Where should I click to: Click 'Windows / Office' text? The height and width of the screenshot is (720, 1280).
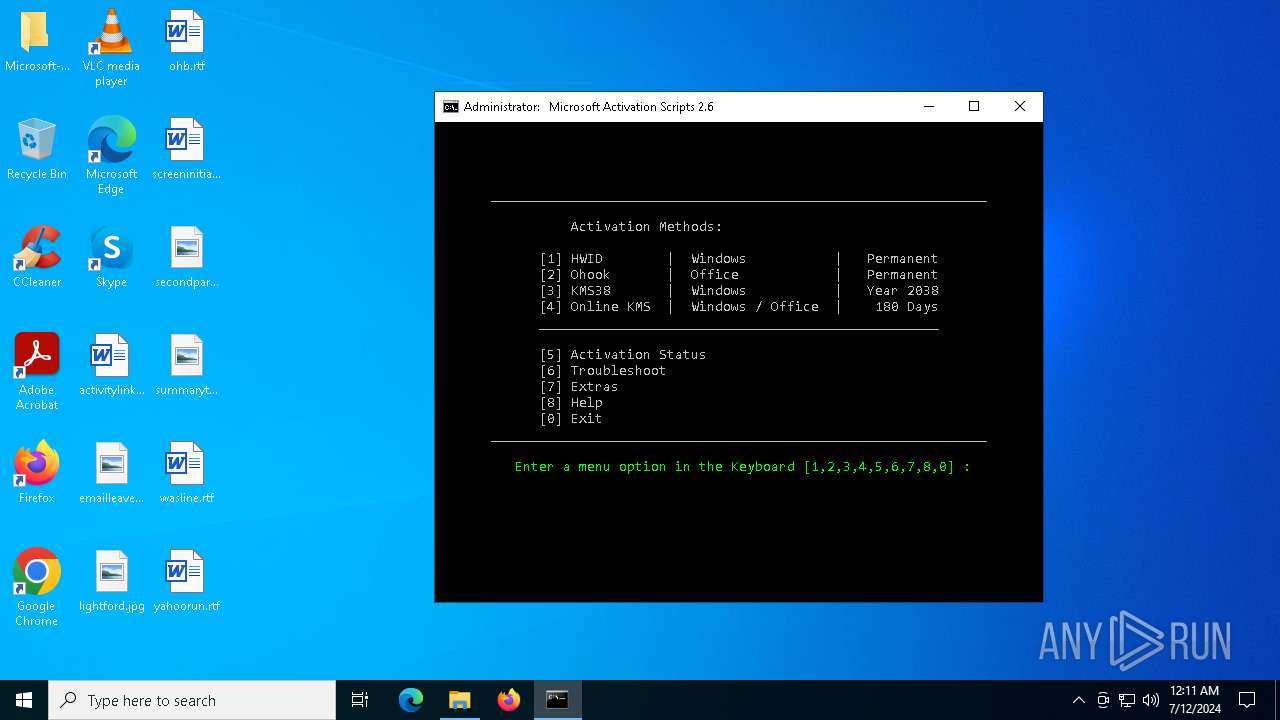point(755,307)
